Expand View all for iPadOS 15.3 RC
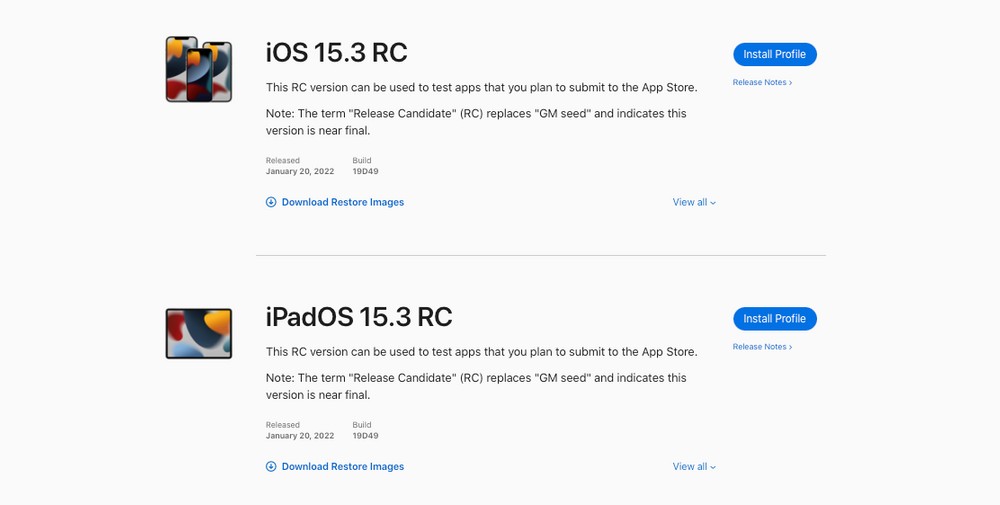The height and width of the screenshot is (505, 1000). tap(694, 466)
